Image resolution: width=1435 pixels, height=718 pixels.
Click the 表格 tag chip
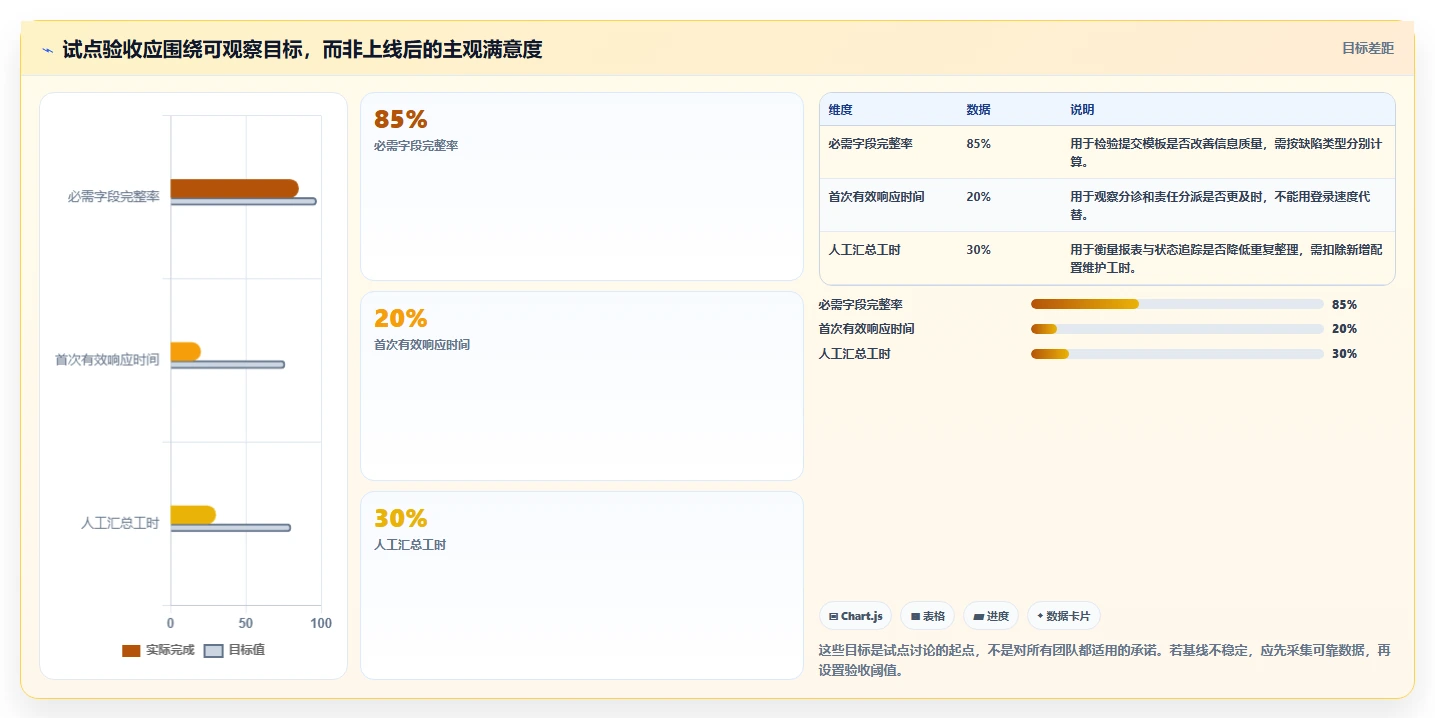coord(927,616)
